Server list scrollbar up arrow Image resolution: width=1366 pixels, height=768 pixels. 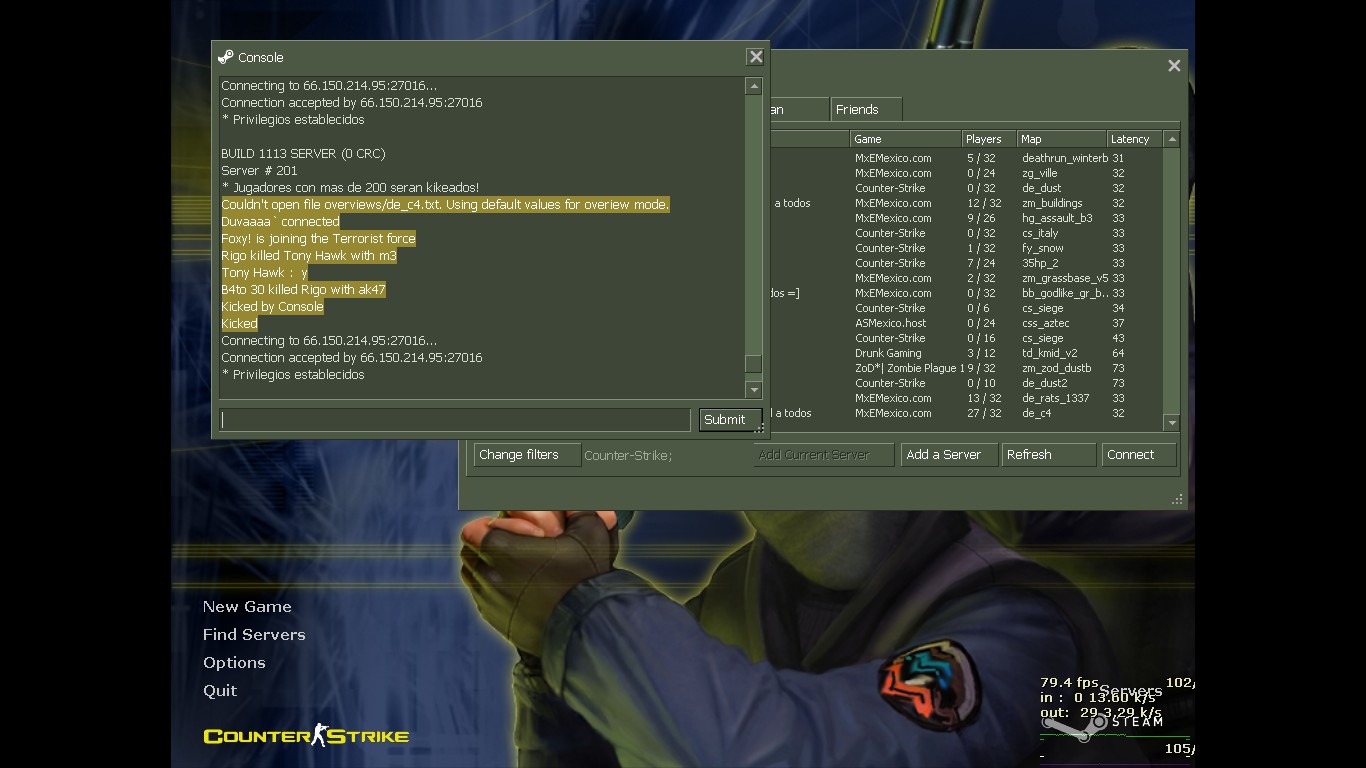[1172, 140]
